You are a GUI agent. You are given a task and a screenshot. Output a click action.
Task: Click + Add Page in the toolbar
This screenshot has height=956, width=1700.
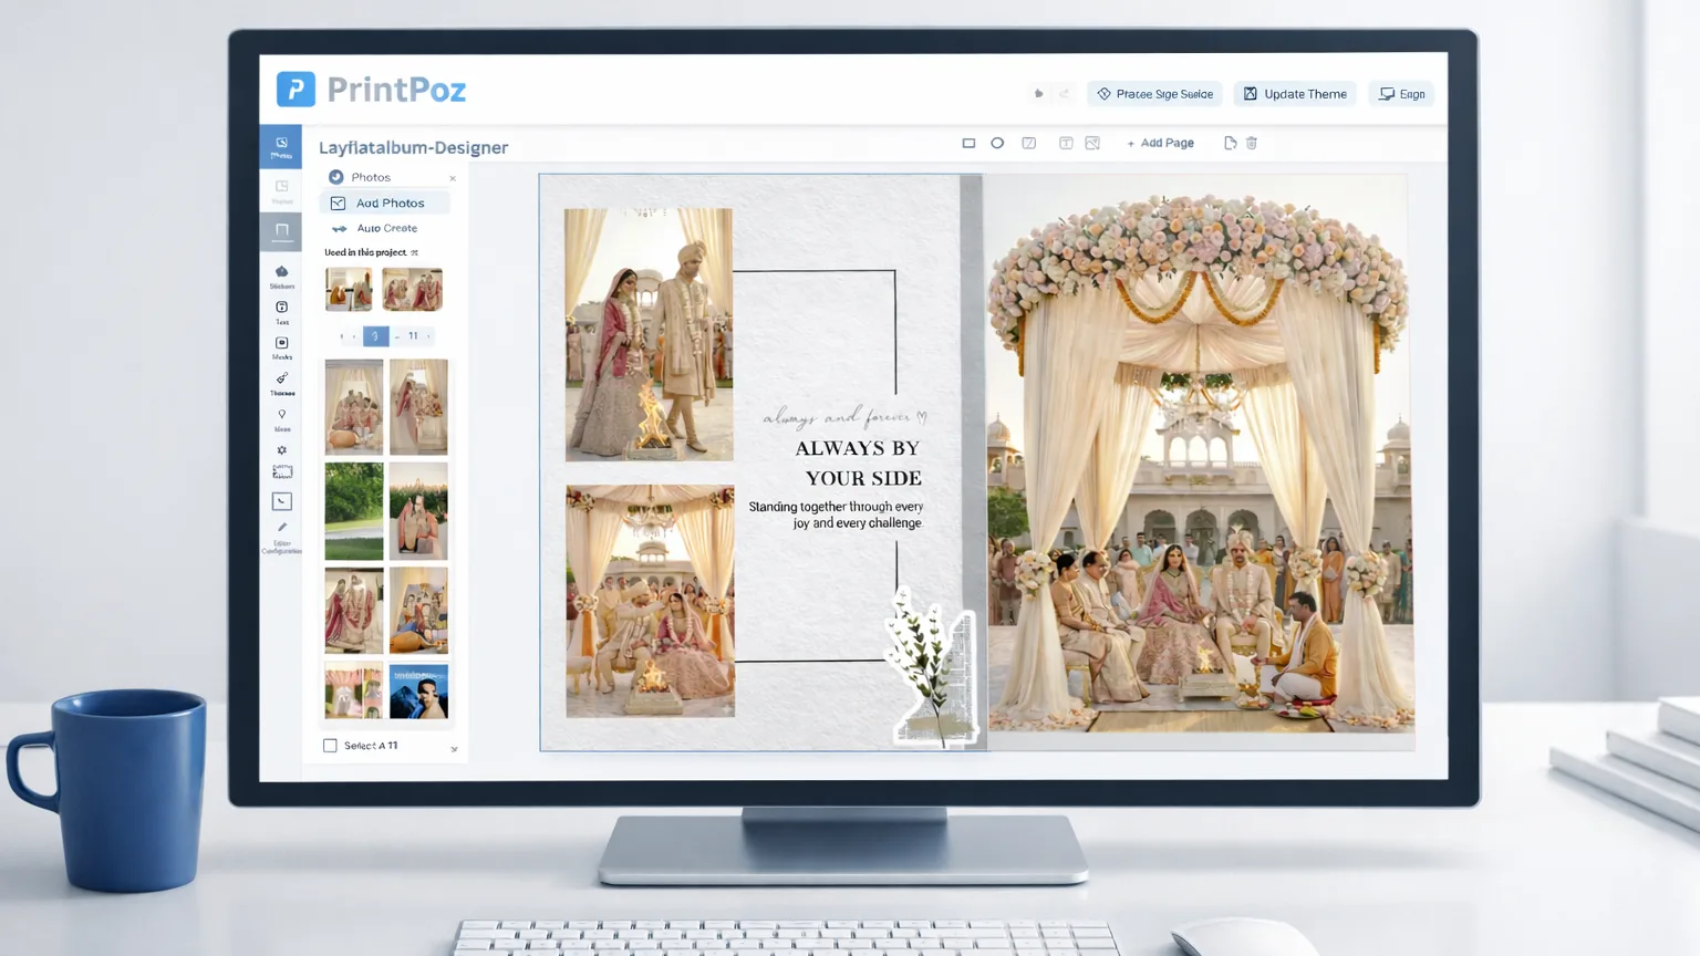pyautogui.click(x=1160, y=143)
